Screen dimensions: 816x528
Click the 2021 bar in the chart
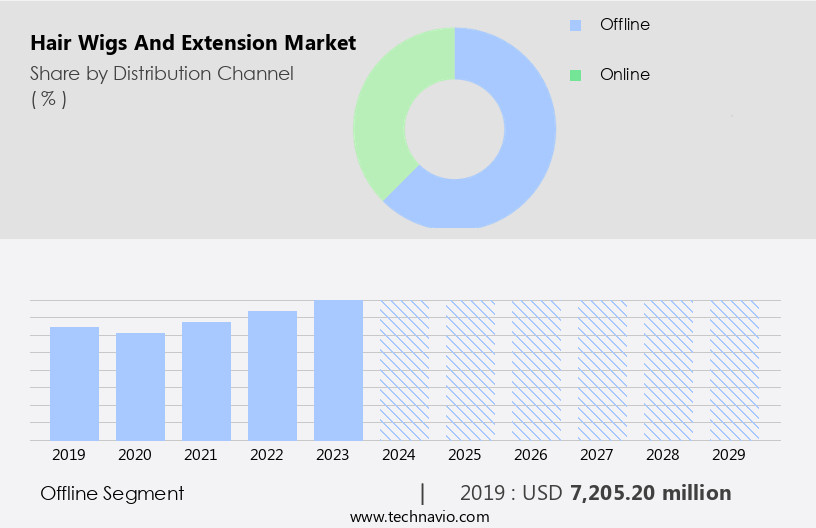pyautogui.click(x=206, y=381)
